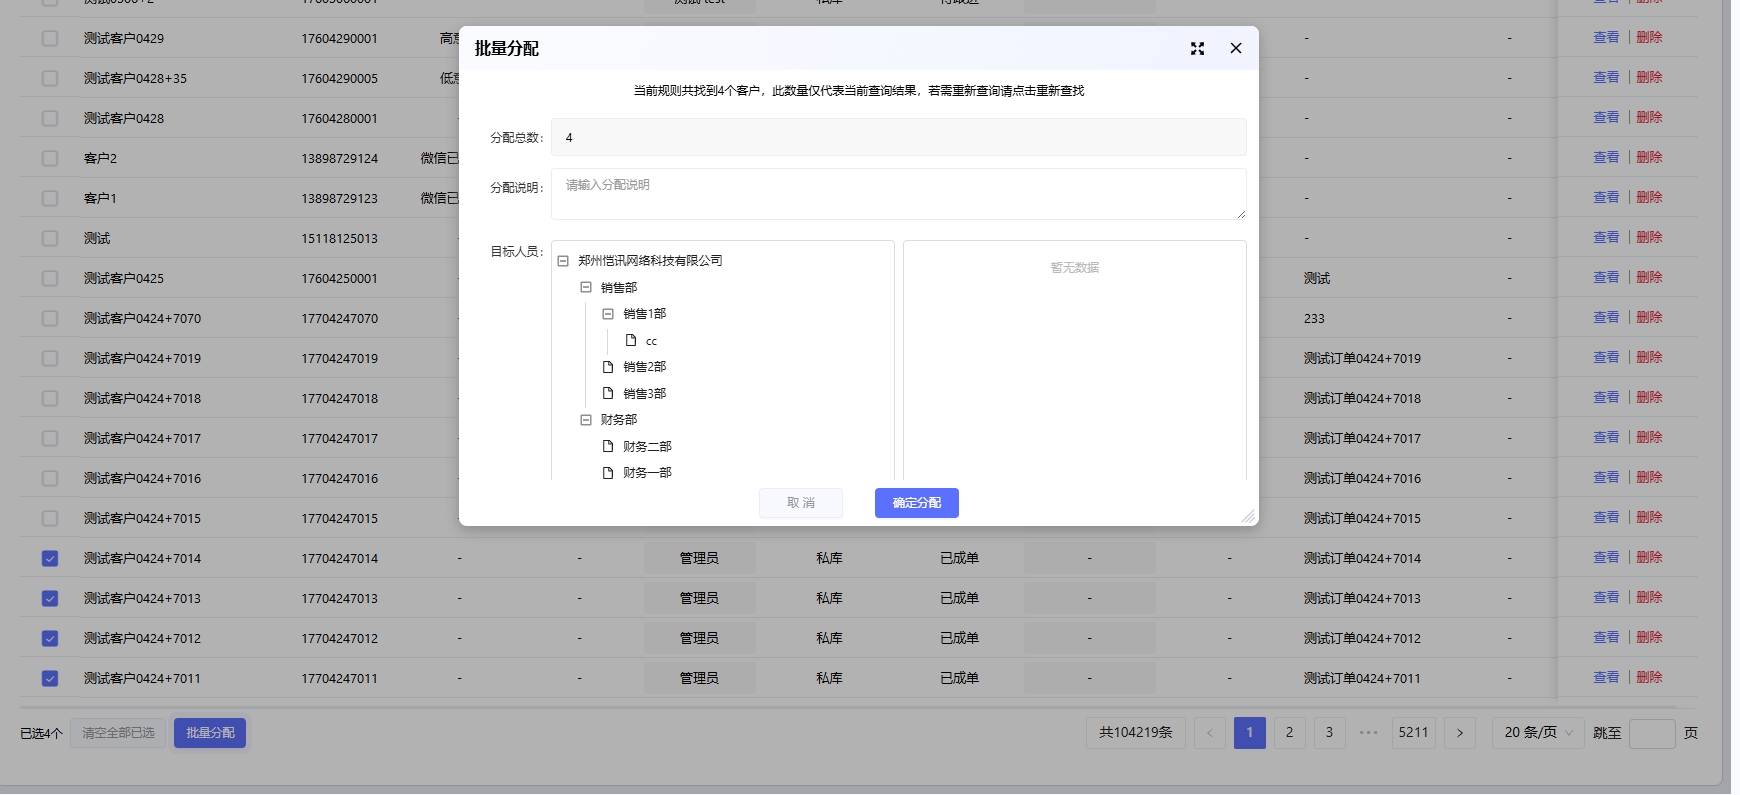Viewport: 1740px width, 795px height.
Task: Go to page 2 in pagination
Action: click(x=1289, y=733)
